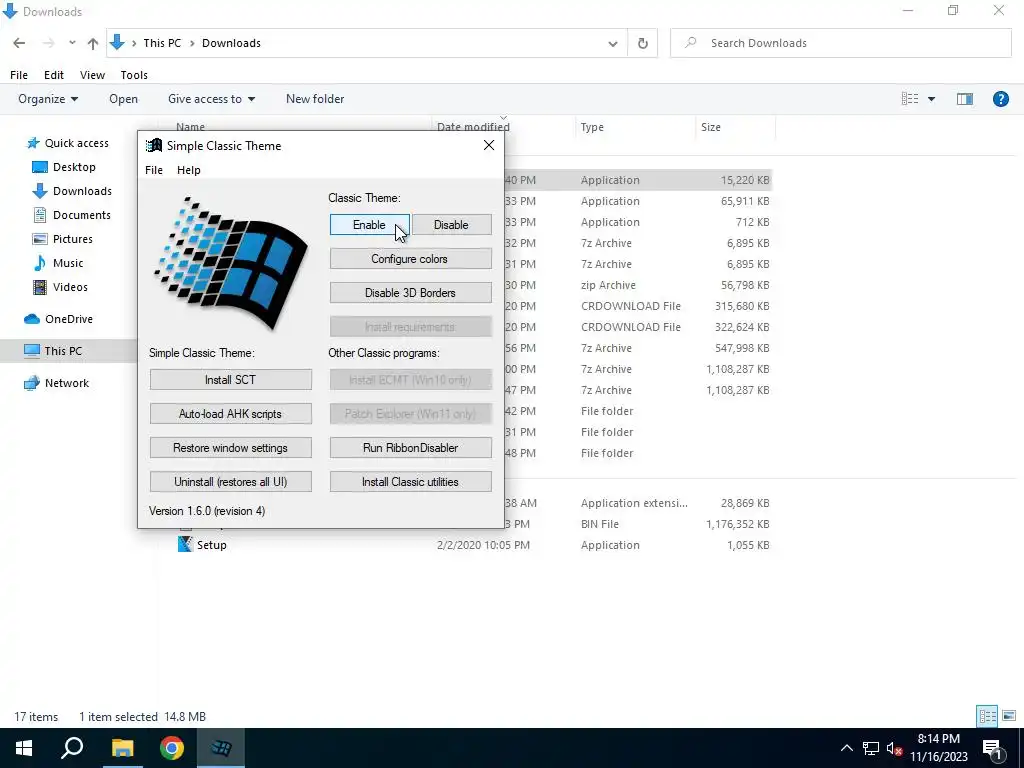Click the muted volume tray icon
This screenshot has height=768, width=1024.
pos(894,748)
